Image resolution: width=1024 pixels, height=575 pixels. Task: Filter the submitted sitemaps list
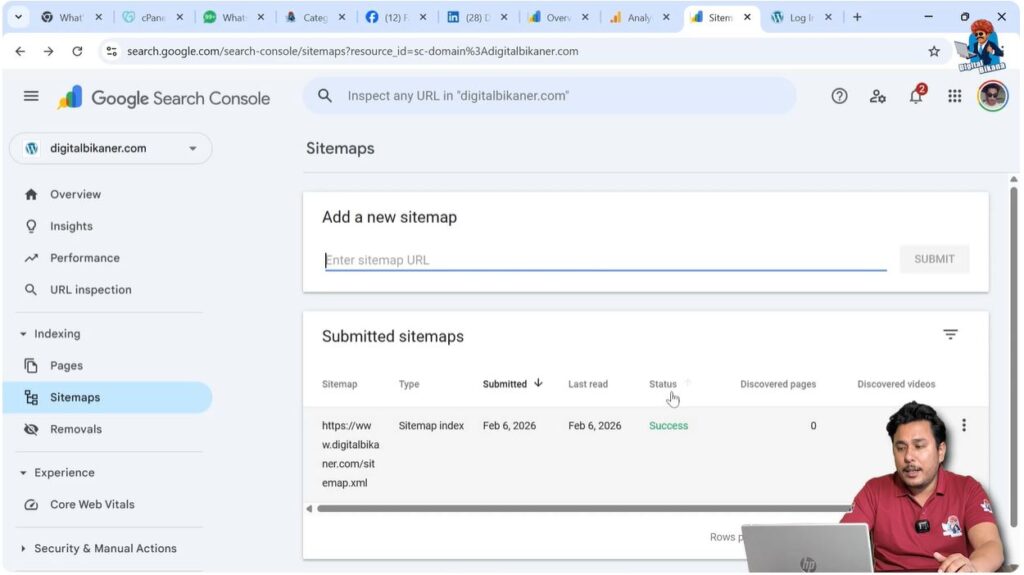[950, 335]
